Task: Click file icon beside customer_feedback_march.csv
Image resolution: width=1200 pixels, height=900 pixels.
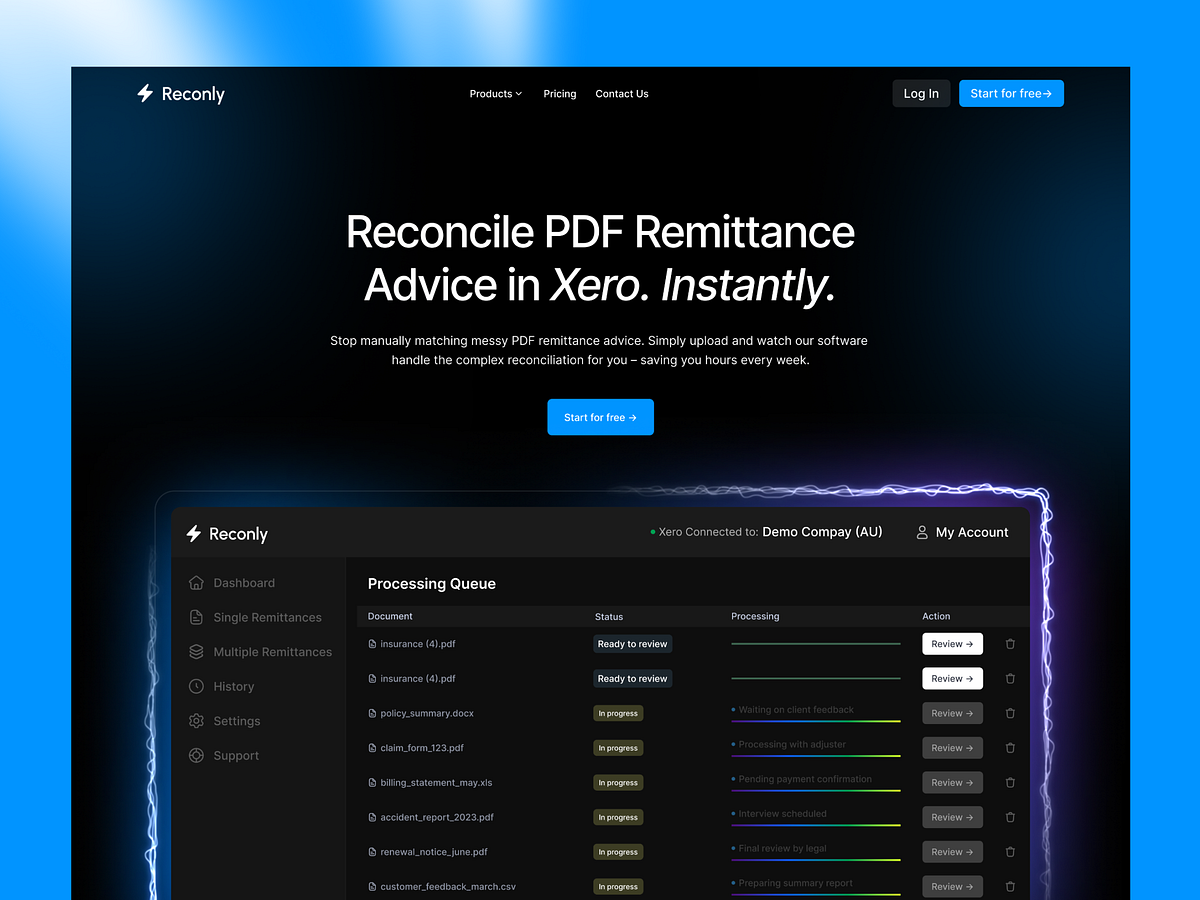Action: (373, 887)
